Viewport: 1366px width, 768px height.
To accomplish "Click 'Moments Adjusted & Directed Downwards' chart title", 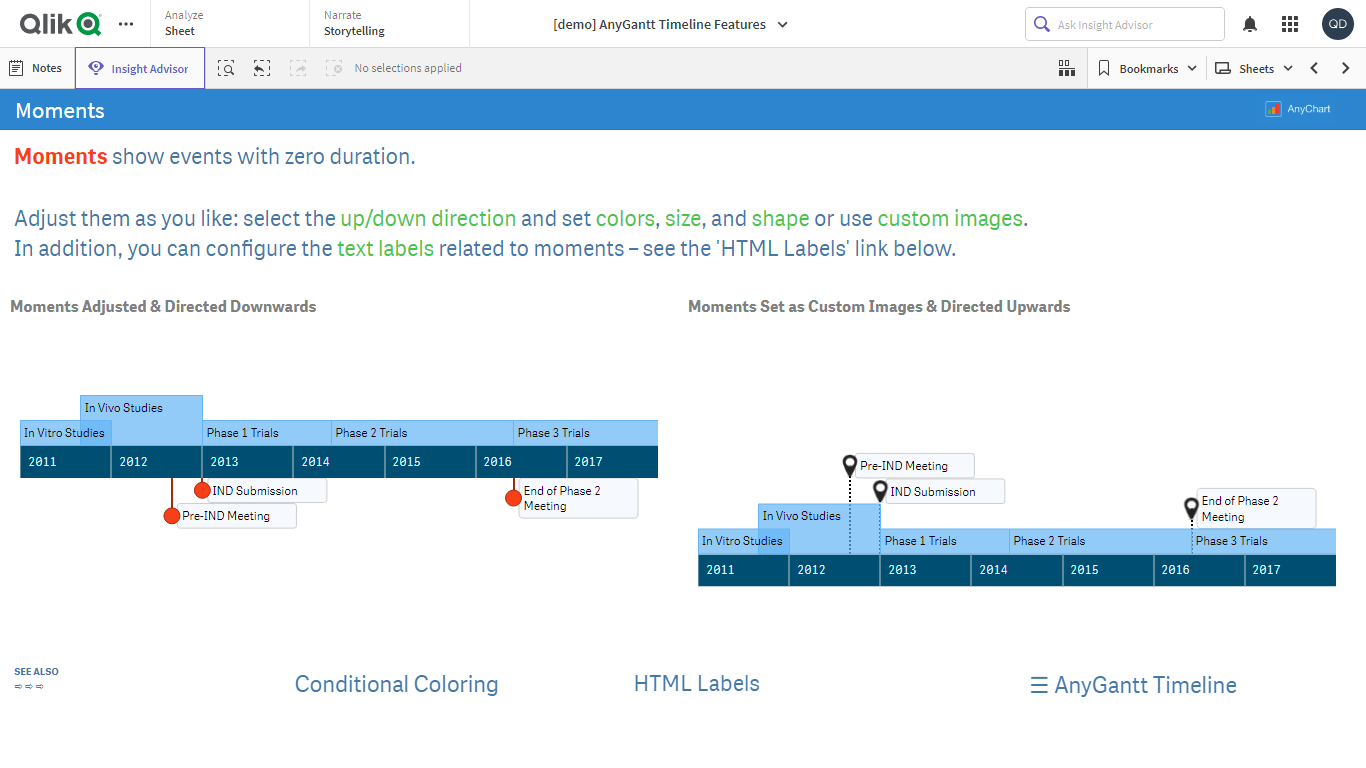I will (163, 307).
